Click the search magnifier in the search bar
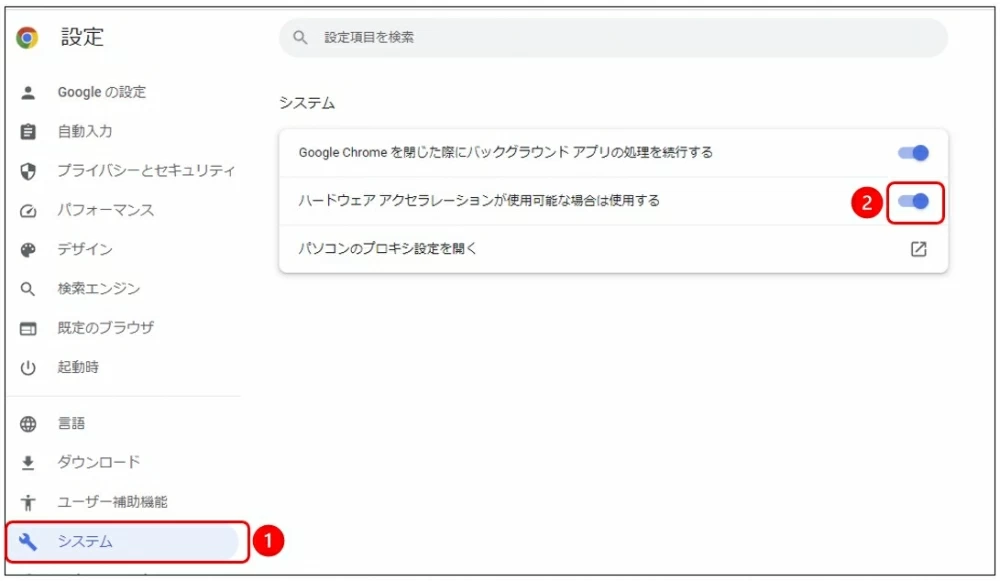The height and width of the screenshot is (581, 1000). 299,37
